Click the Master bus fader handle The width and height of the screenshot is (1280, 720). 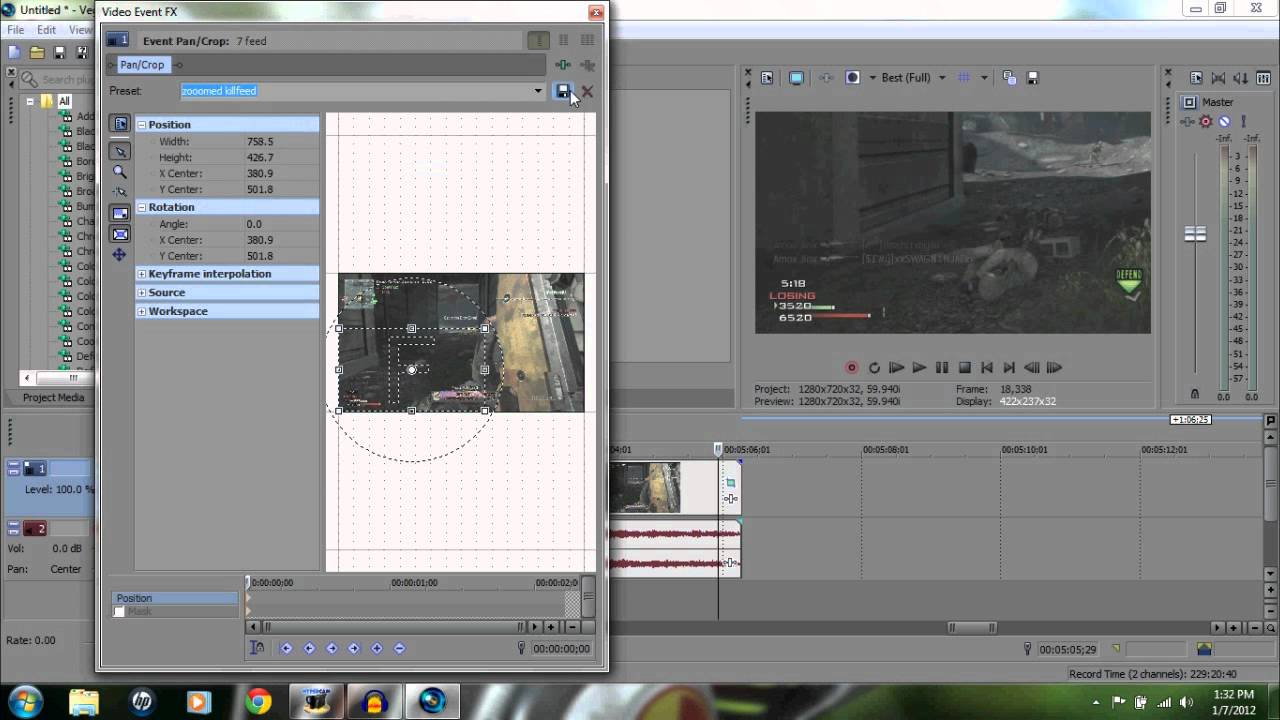click(x=1195, y=234)
